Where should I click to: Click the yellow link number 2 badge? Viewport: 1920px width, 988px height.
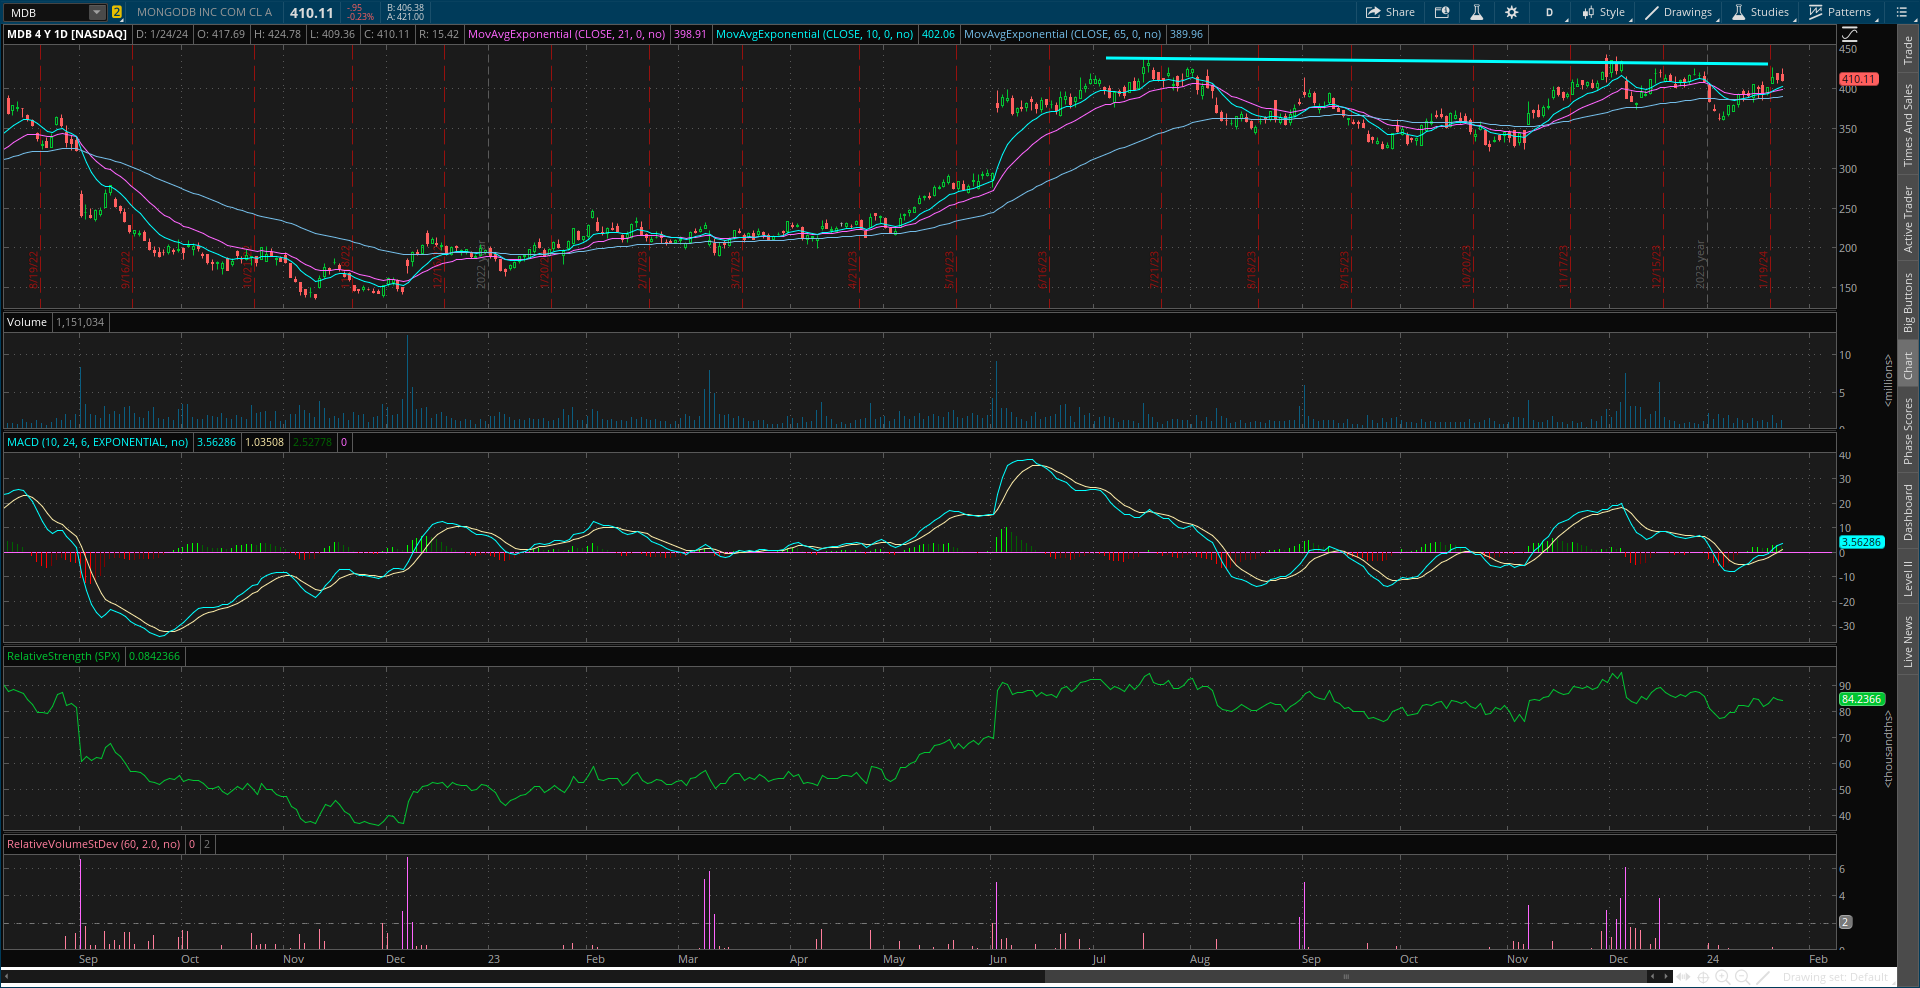coord(117,12)
